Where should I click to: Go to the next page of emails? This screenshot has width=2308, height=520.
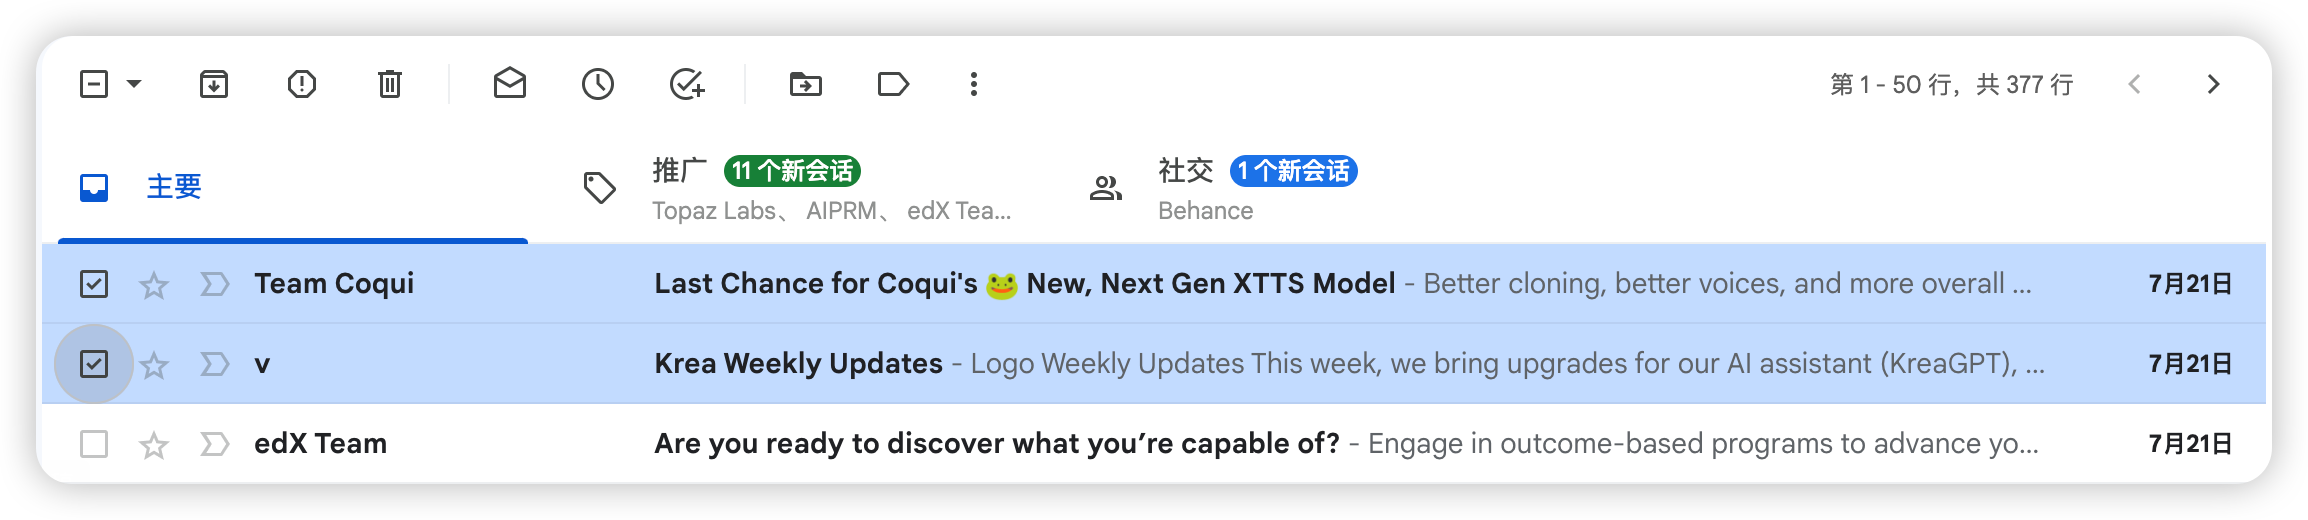[x=2213, y=84]
